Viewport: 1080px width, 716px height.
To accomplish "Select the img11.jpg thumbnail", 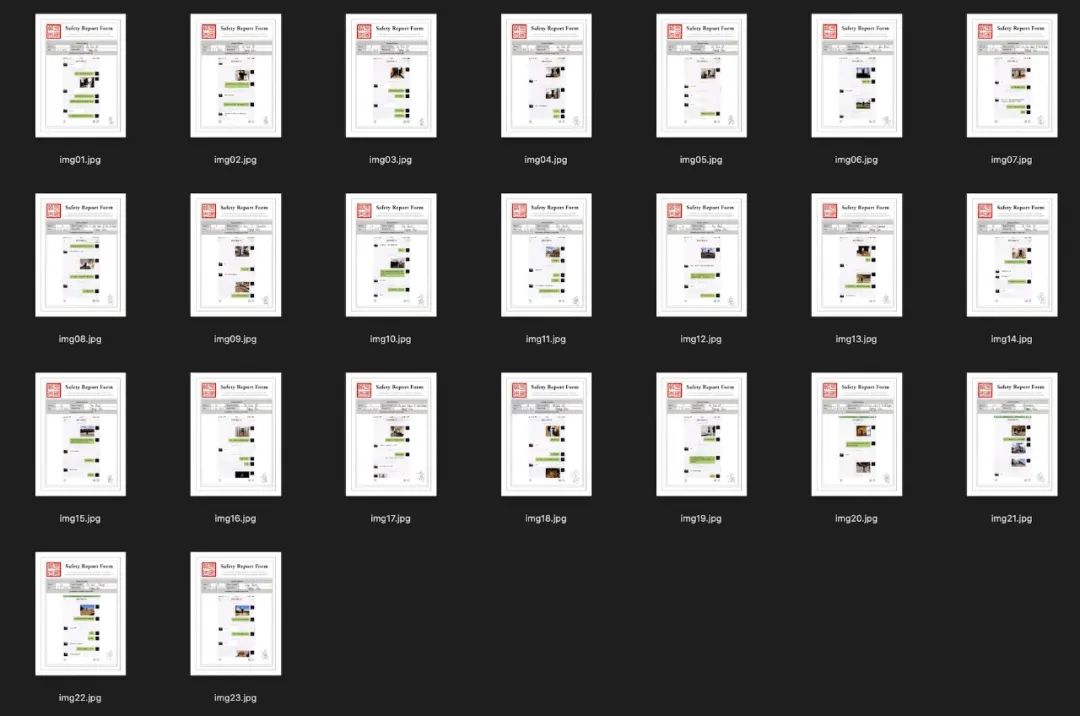I will (546, 255).
